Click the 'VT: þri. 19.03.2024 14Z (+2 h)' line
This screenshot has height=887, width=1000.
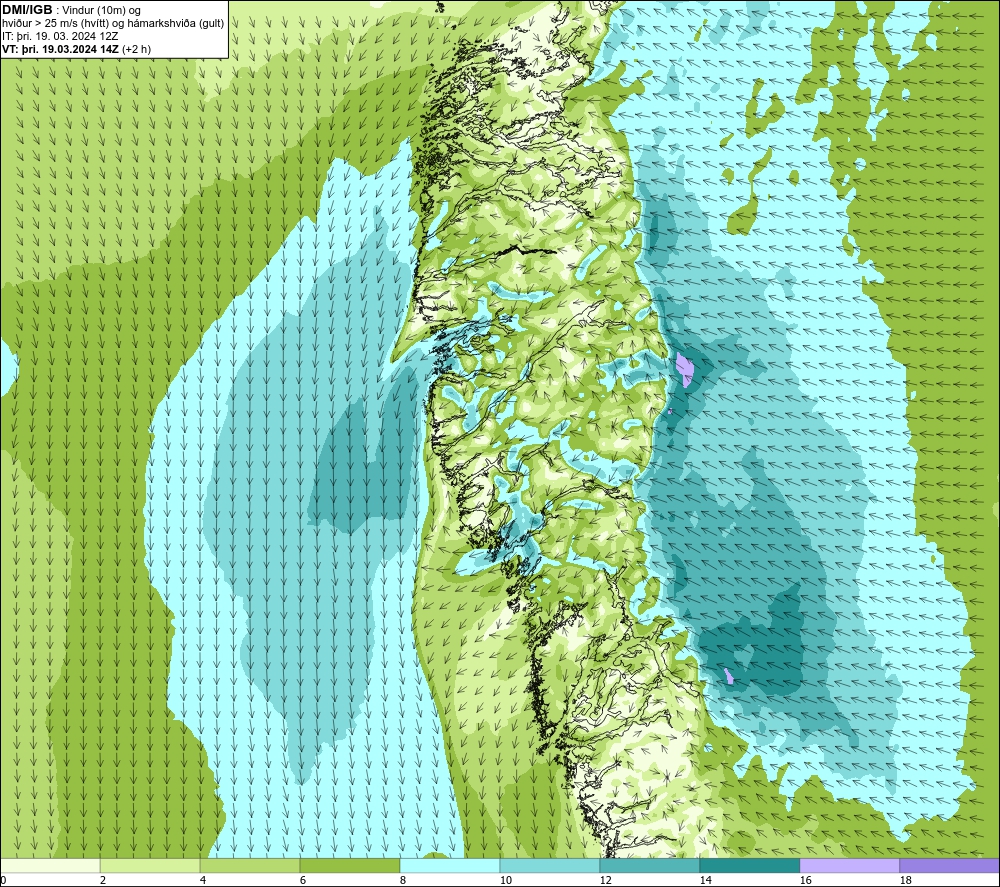(x=77, y=49)
